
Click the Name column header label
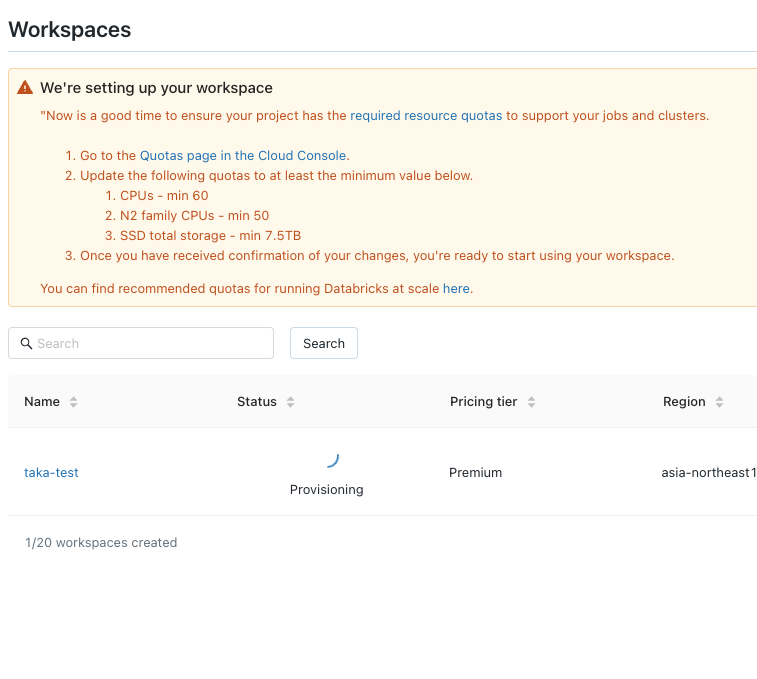42,402
